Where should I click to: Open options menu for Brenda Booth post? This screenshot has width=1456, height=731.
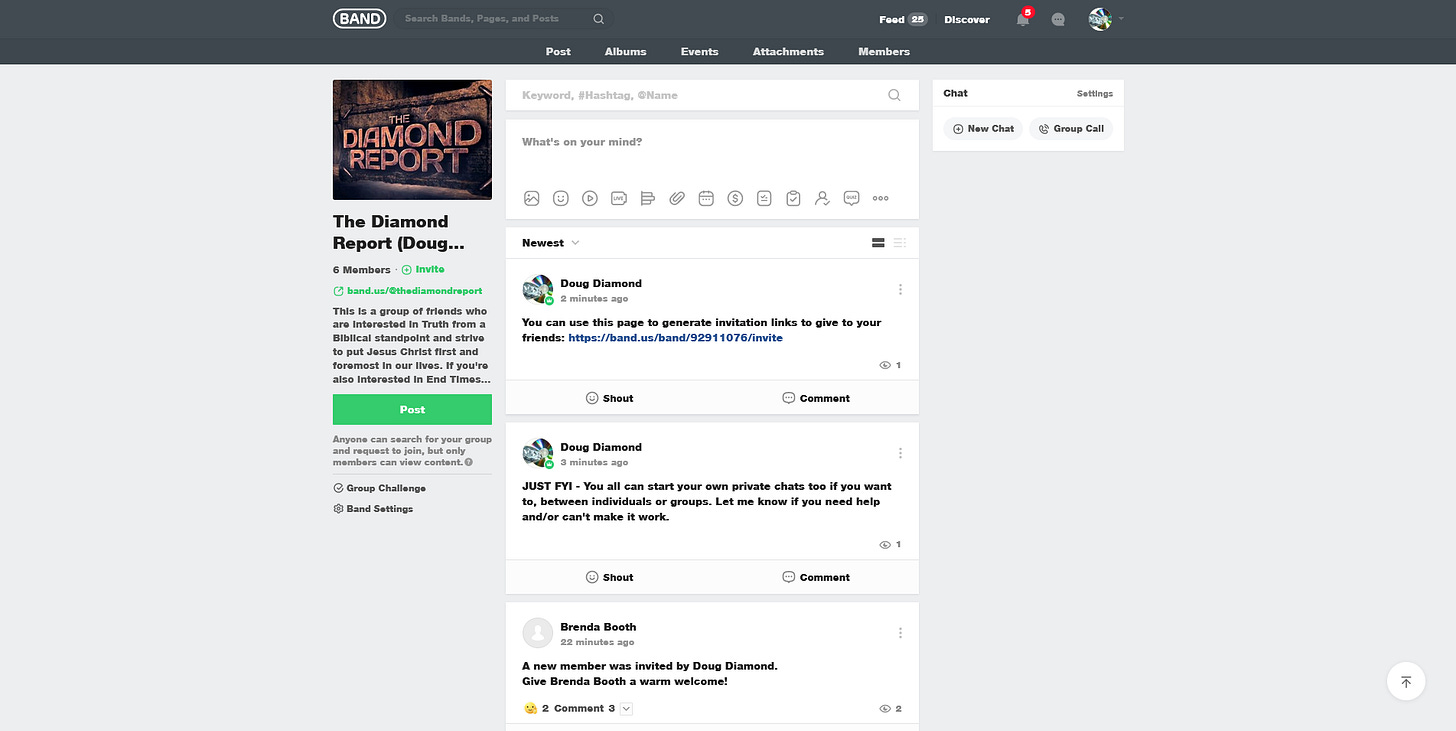(900, 633)
